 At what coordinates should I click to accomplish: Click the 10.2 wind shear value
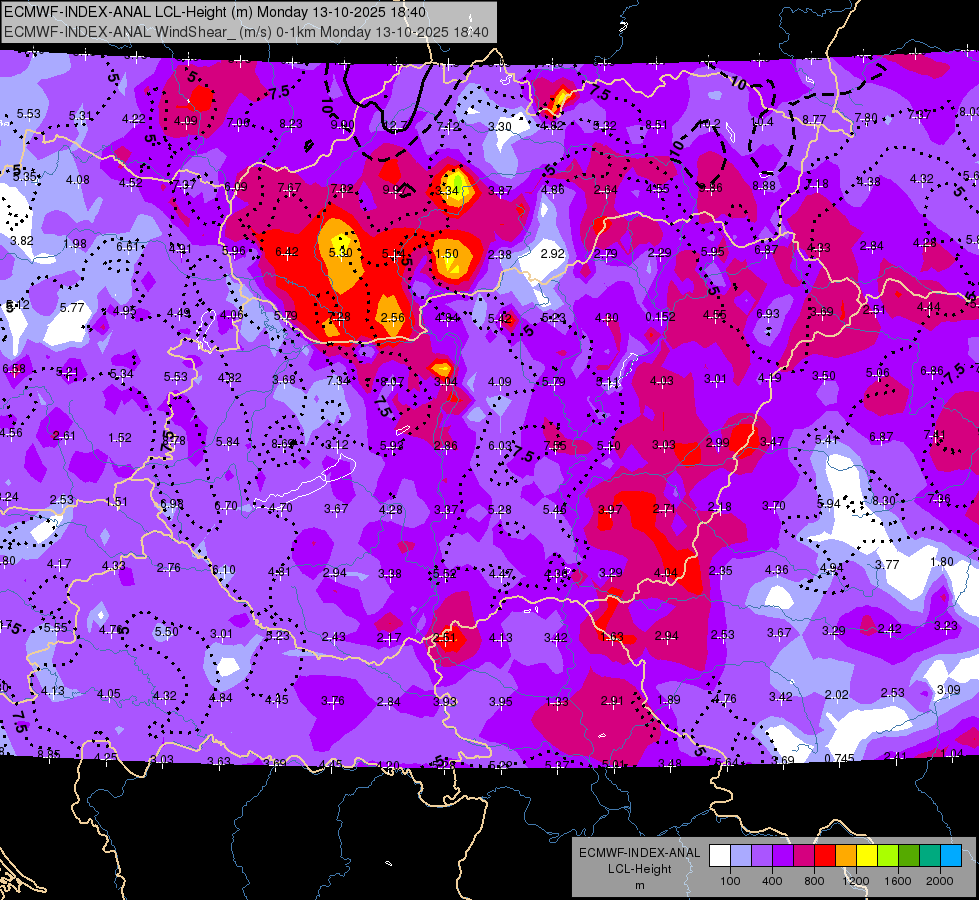pos(709,124)
